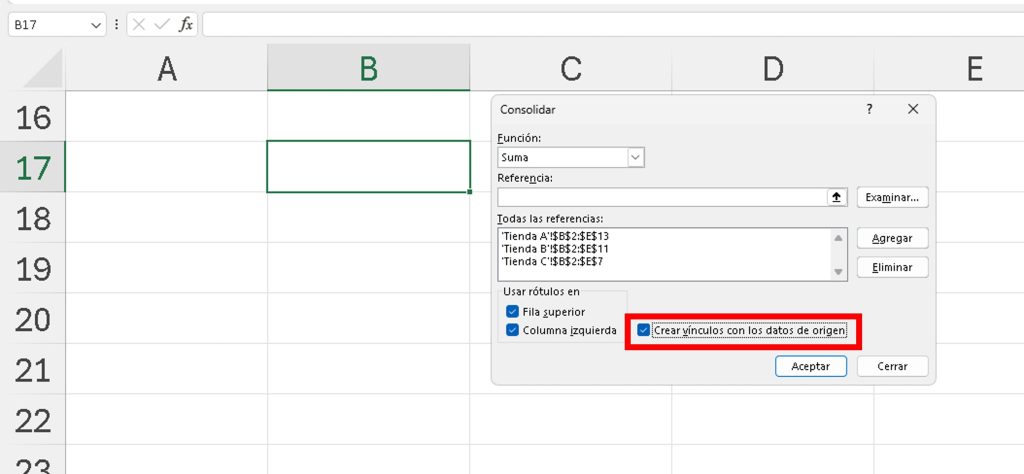Click the Eliminar button

click(x=892, y=268)
